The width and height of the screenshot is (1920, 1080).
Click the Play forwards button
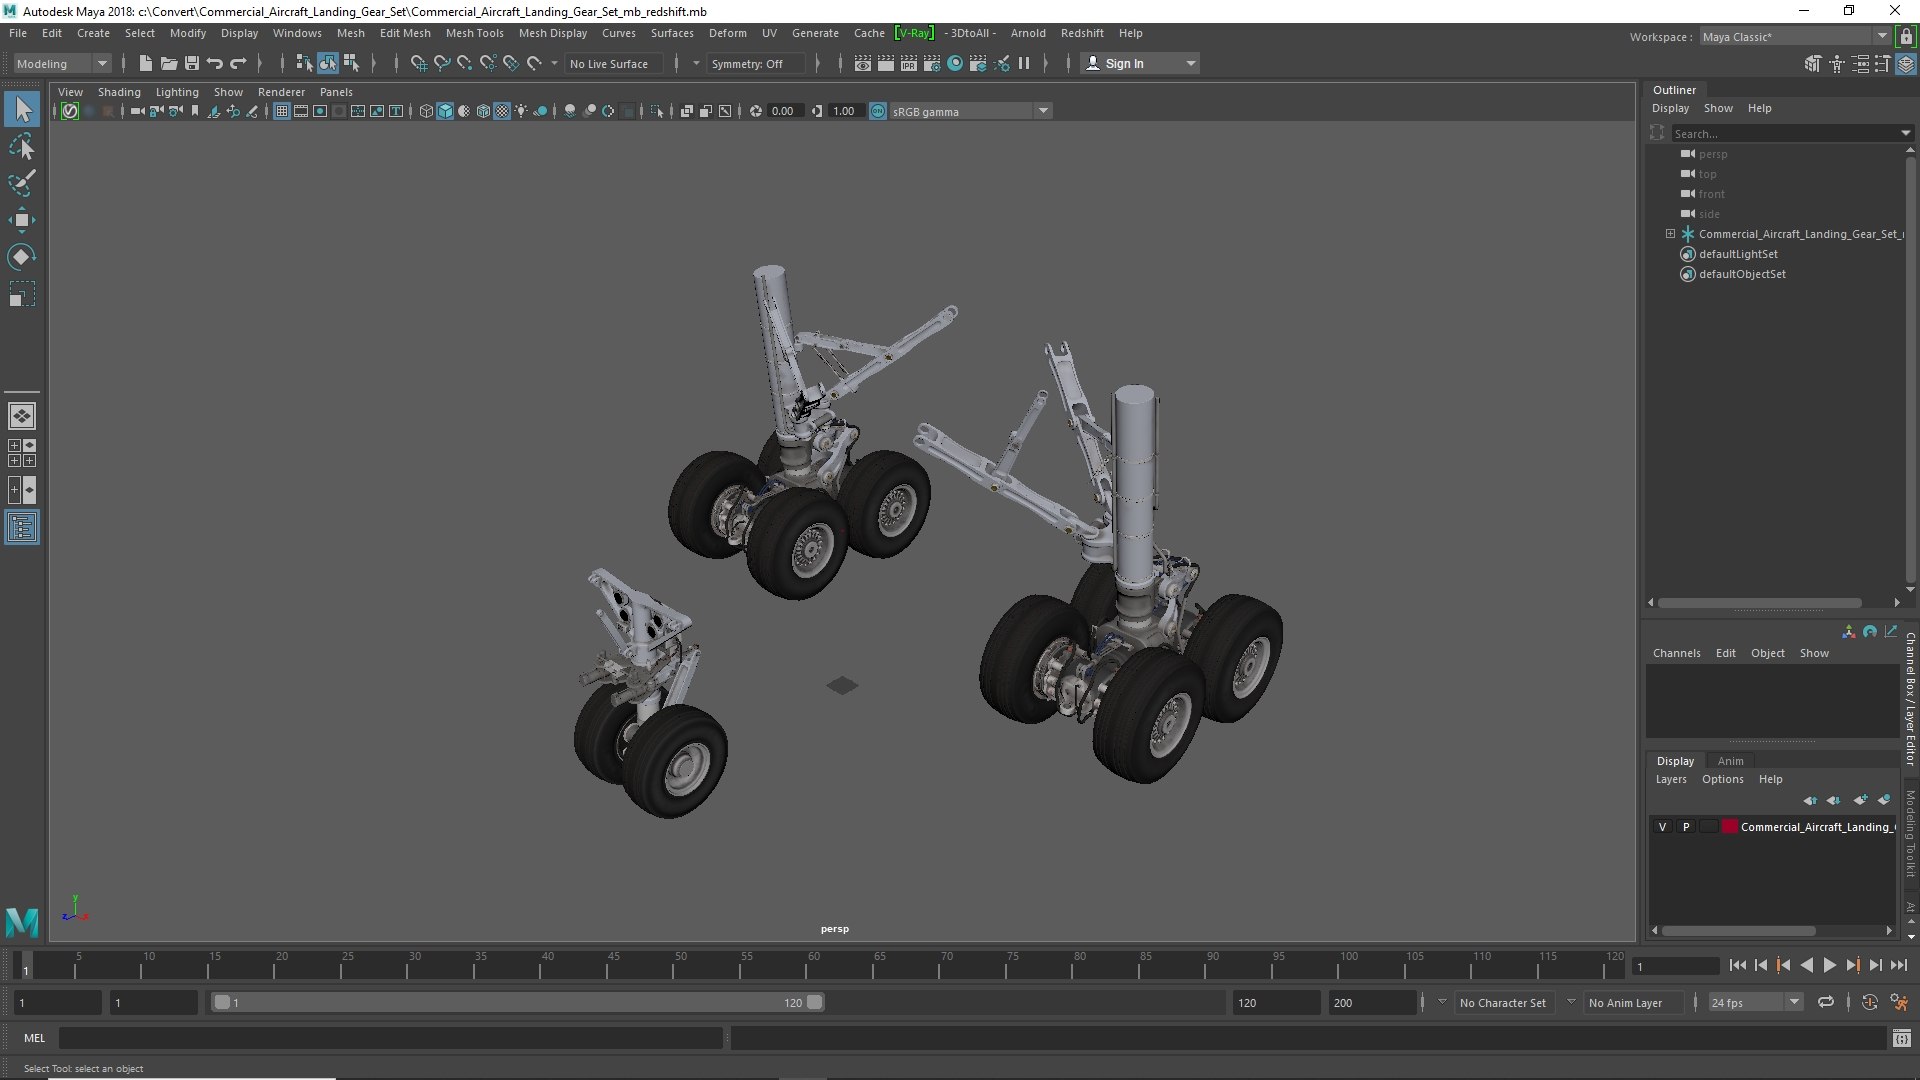(x=1829, y=965)
